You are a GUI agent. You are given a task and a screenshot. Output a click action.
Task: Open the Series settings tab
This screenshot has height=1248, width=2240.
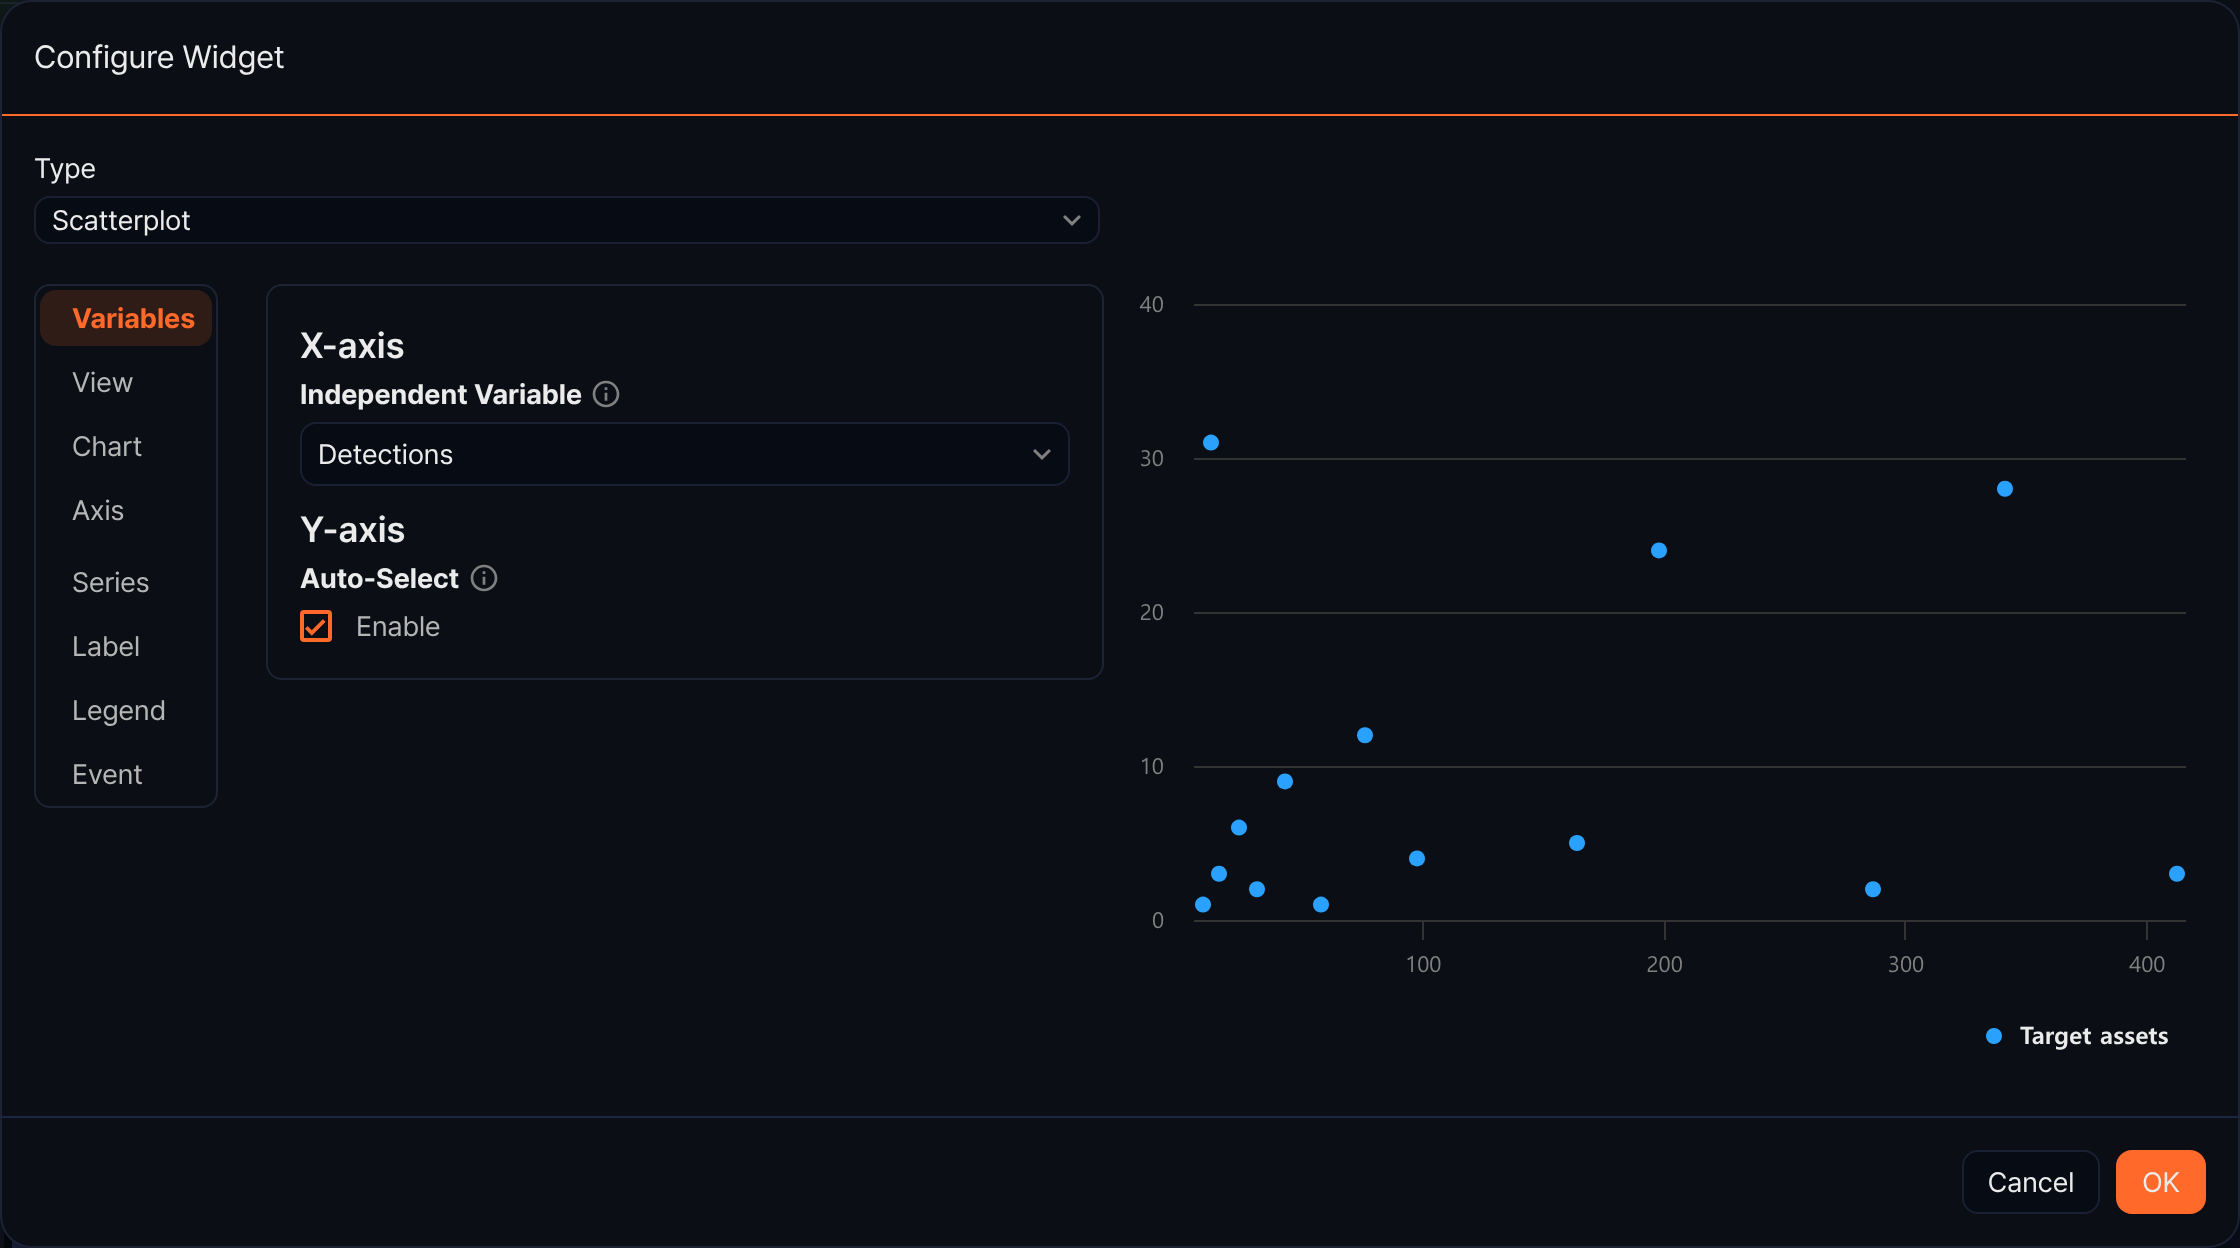[x=110, y=582]
